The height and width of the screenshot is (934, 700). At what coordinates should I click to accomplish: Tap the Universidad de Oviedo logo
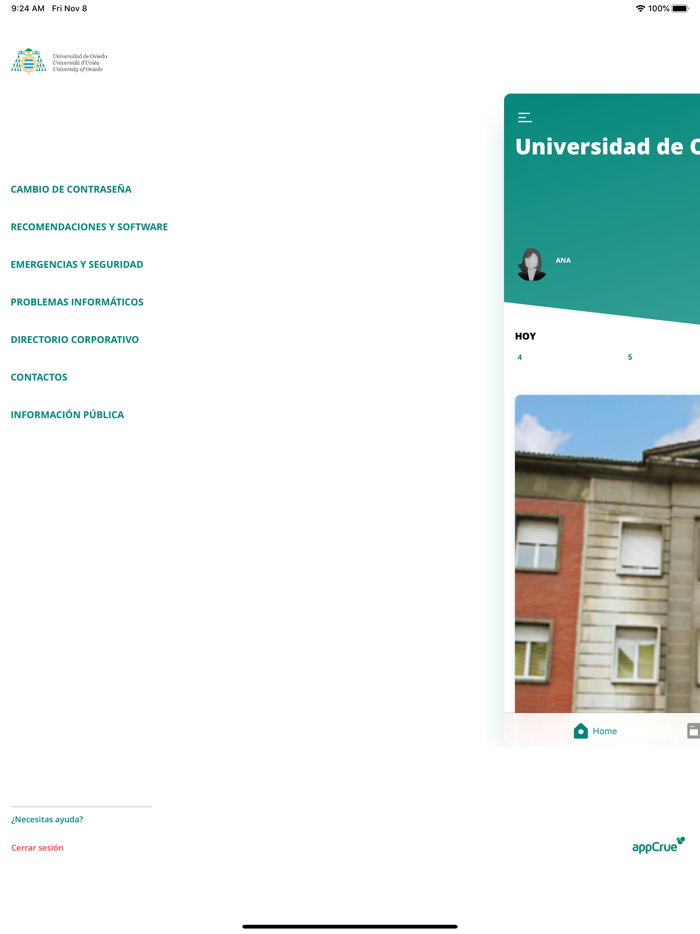click(59, 62)
